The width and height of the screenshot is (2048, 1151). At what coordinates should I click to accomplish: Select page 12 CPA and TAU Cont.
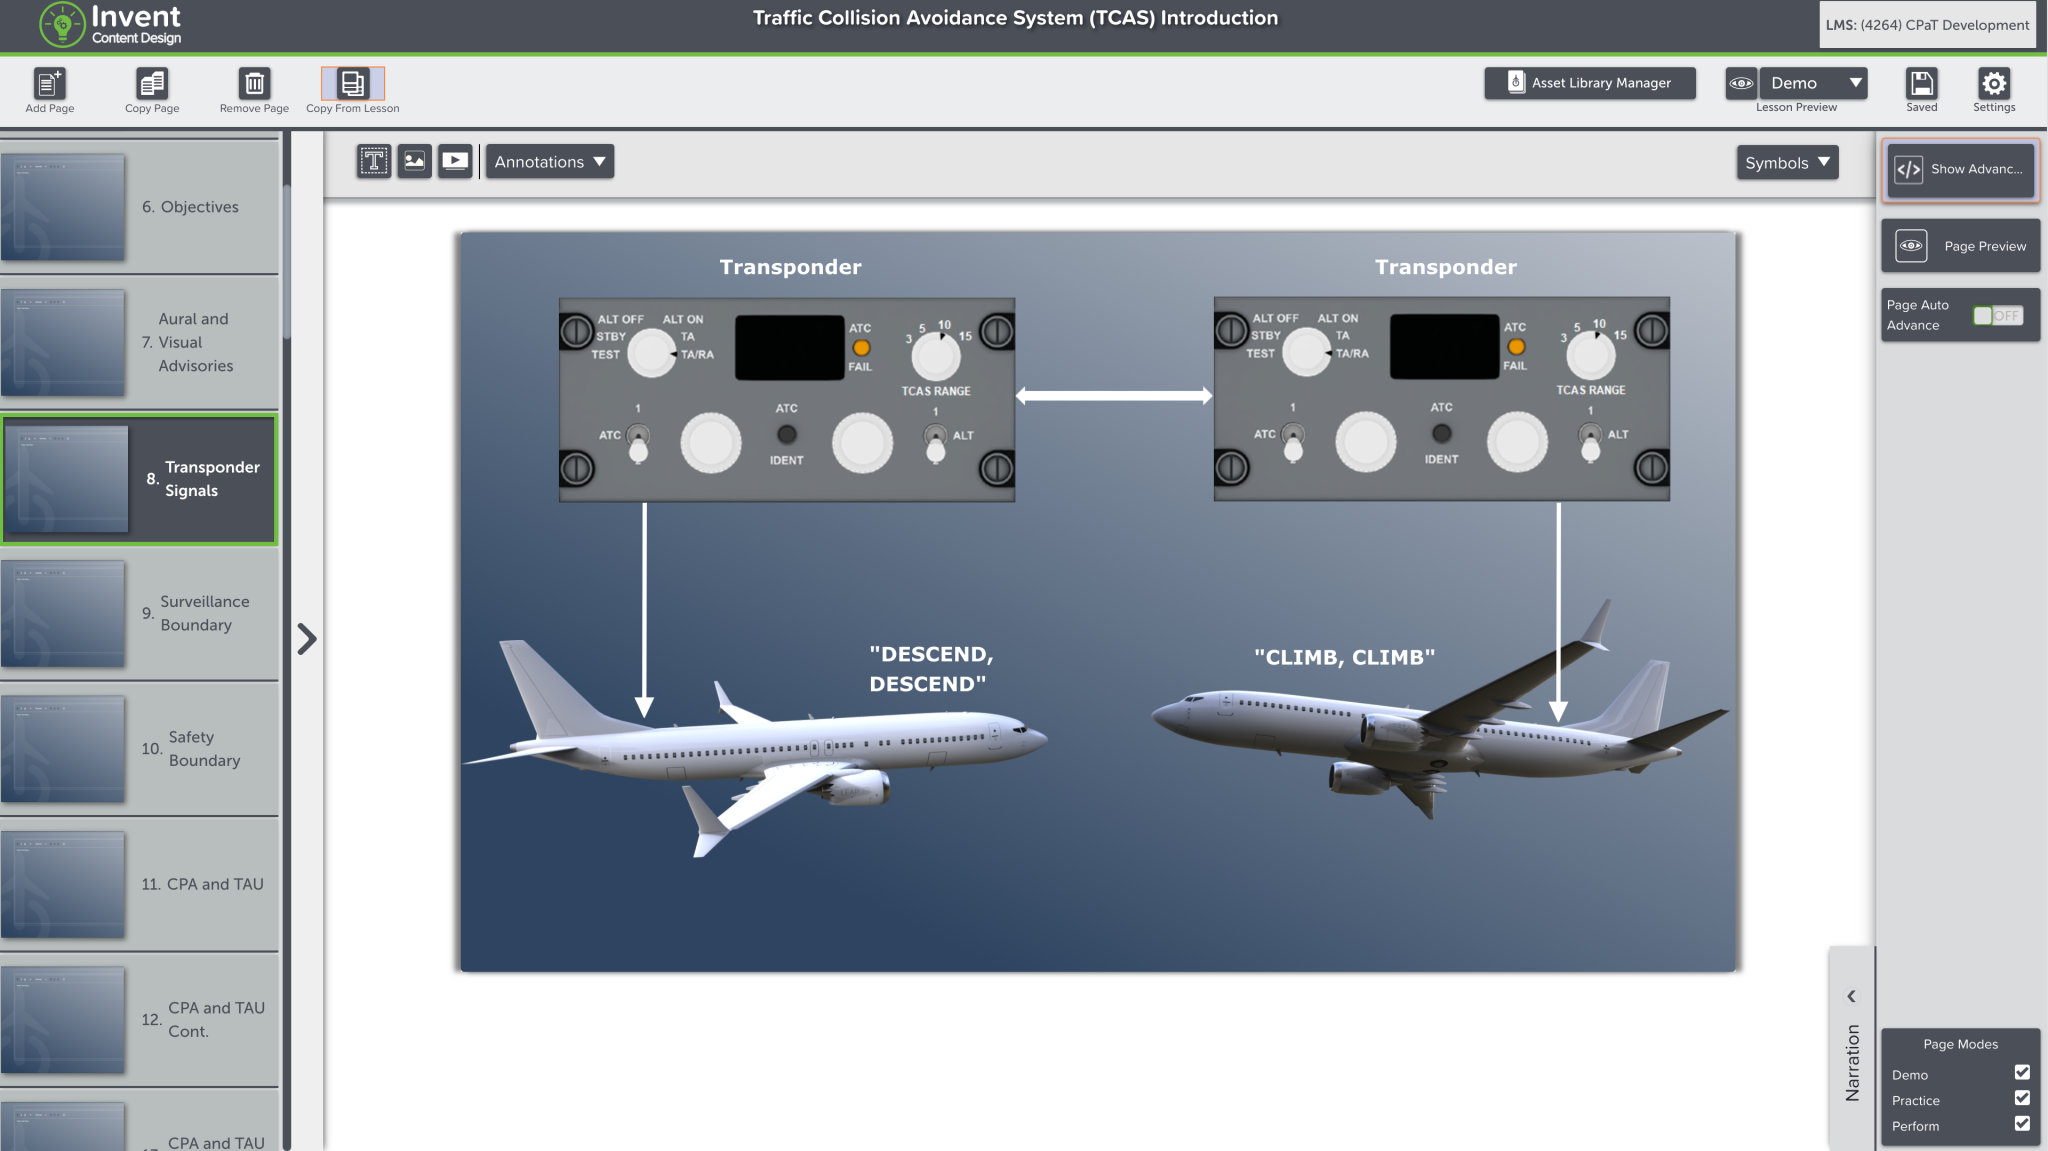(x=139, y=1019)
